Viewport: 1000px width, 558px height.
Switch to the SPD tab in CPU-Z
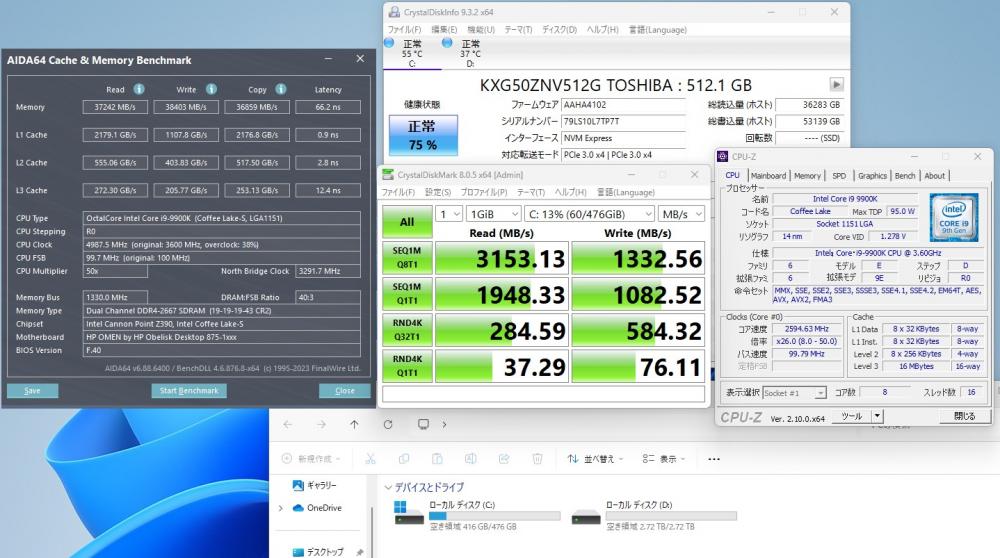coord(839,175)
